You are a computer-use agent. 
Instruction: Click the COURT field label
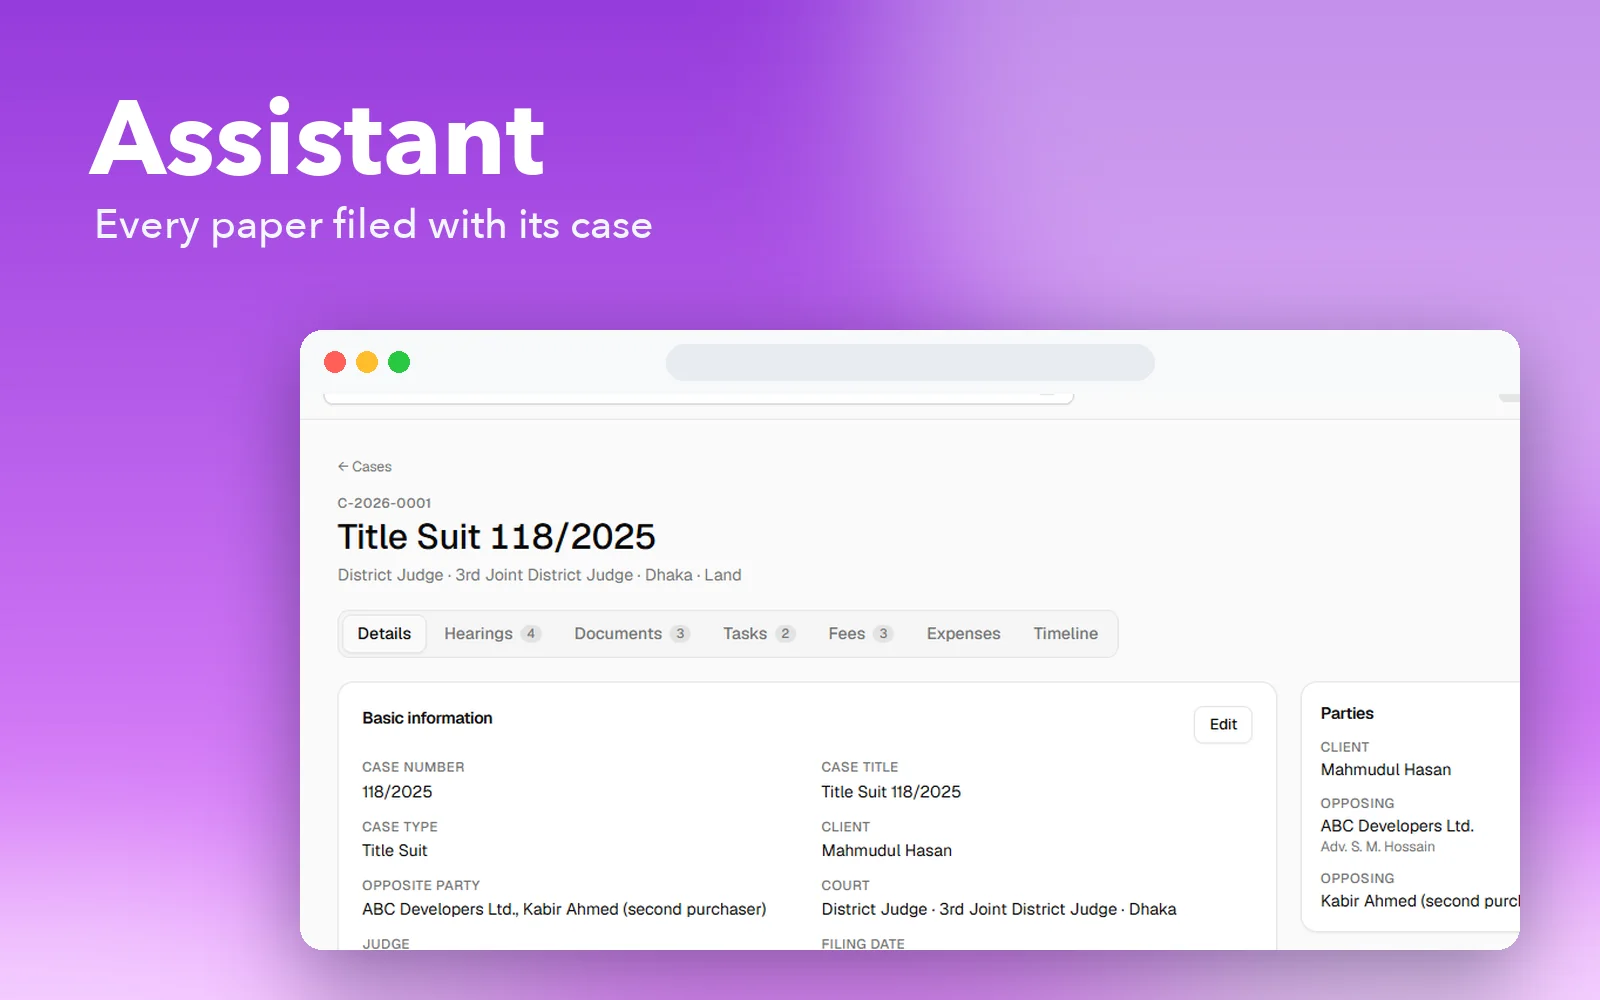coord(845,885)
